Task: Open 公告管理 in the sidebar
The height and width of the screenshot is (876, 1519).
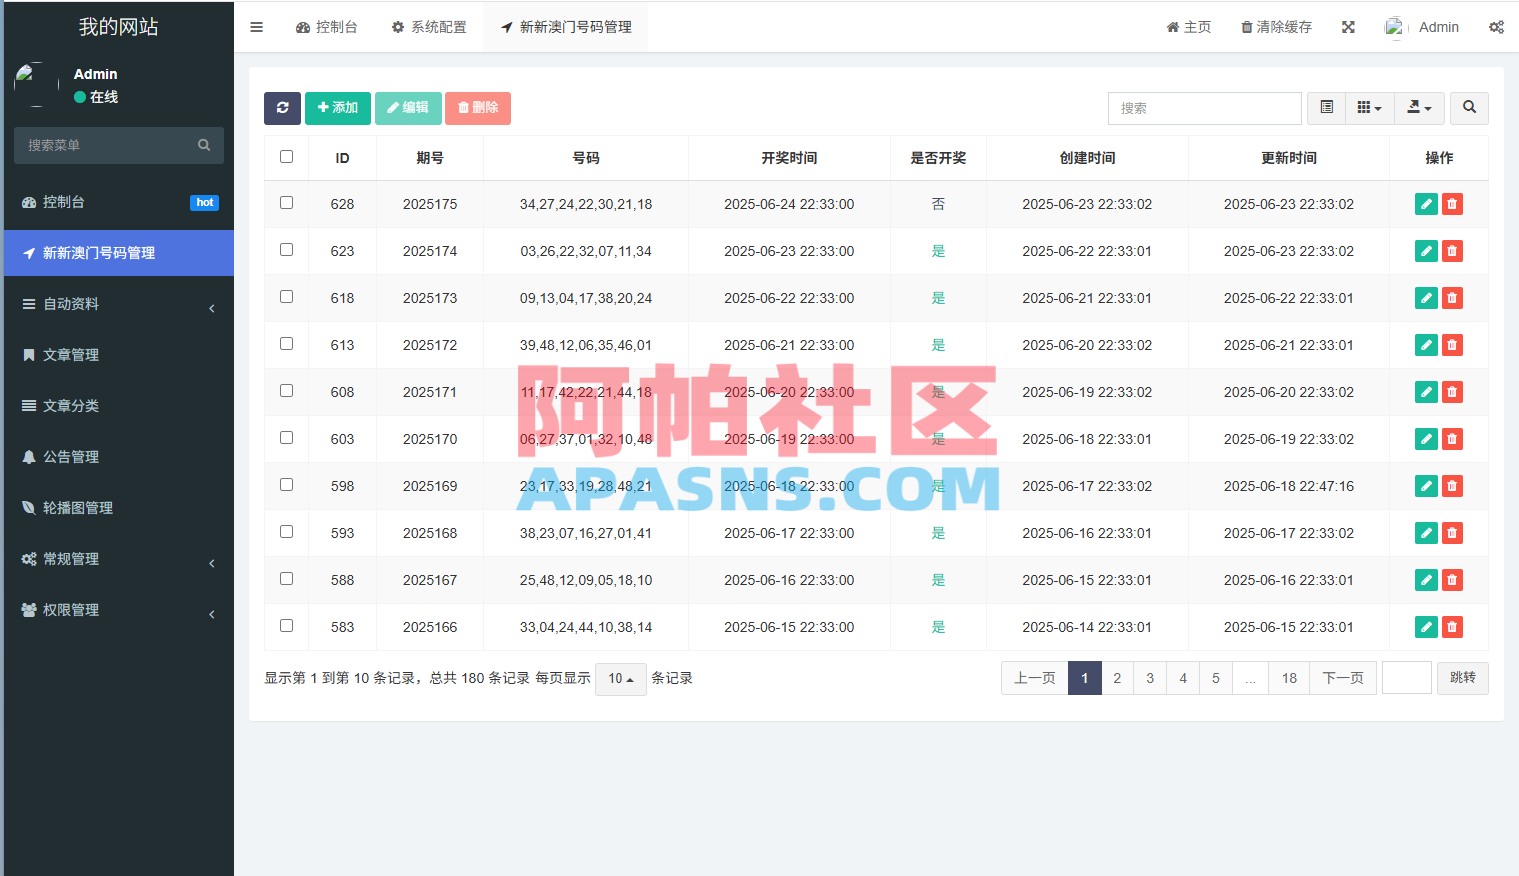Action: [x=119, y=457]
